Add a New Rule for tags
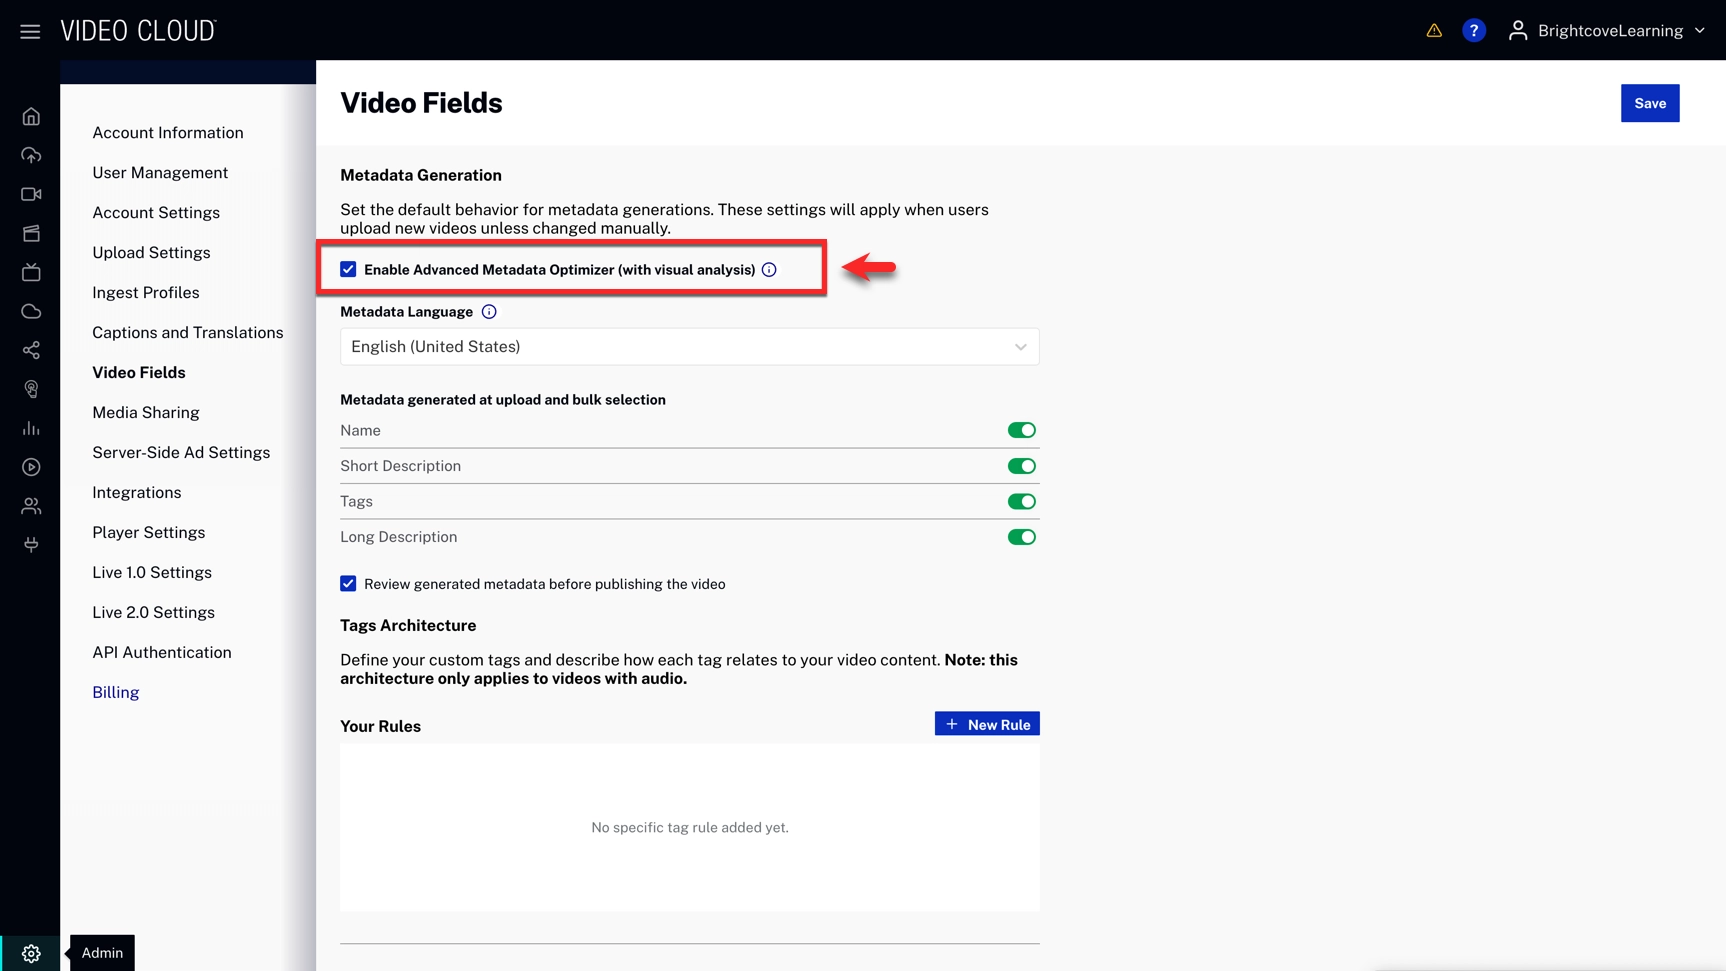 [x=986, y=724]
